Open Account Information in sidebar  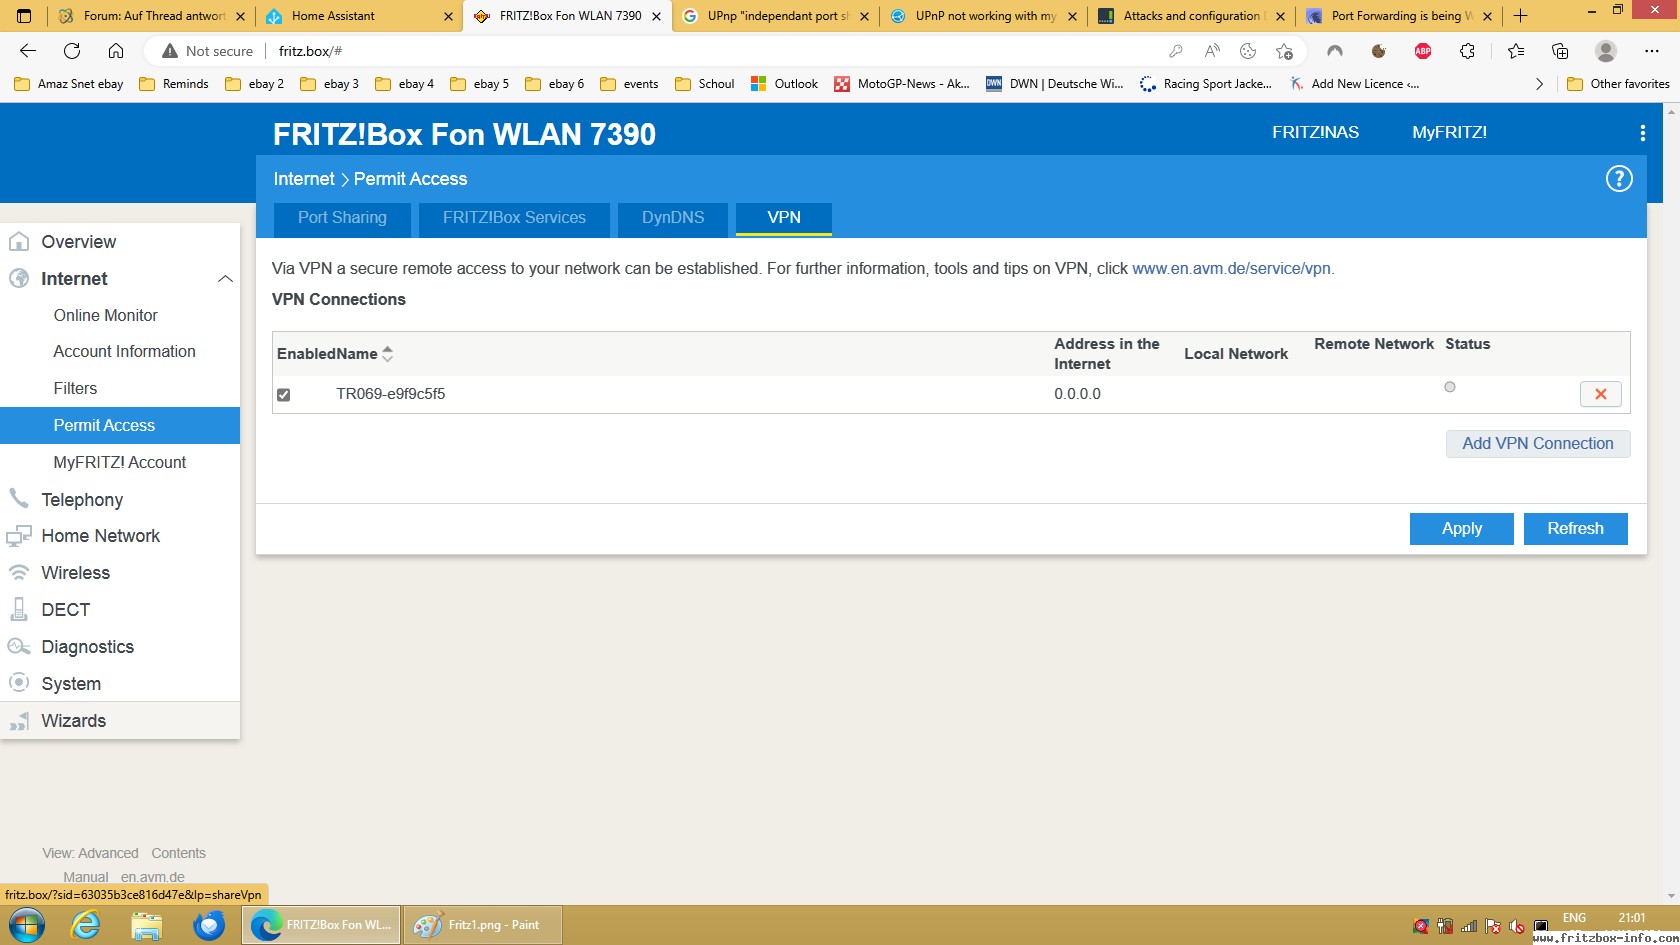tap(125, 352)
